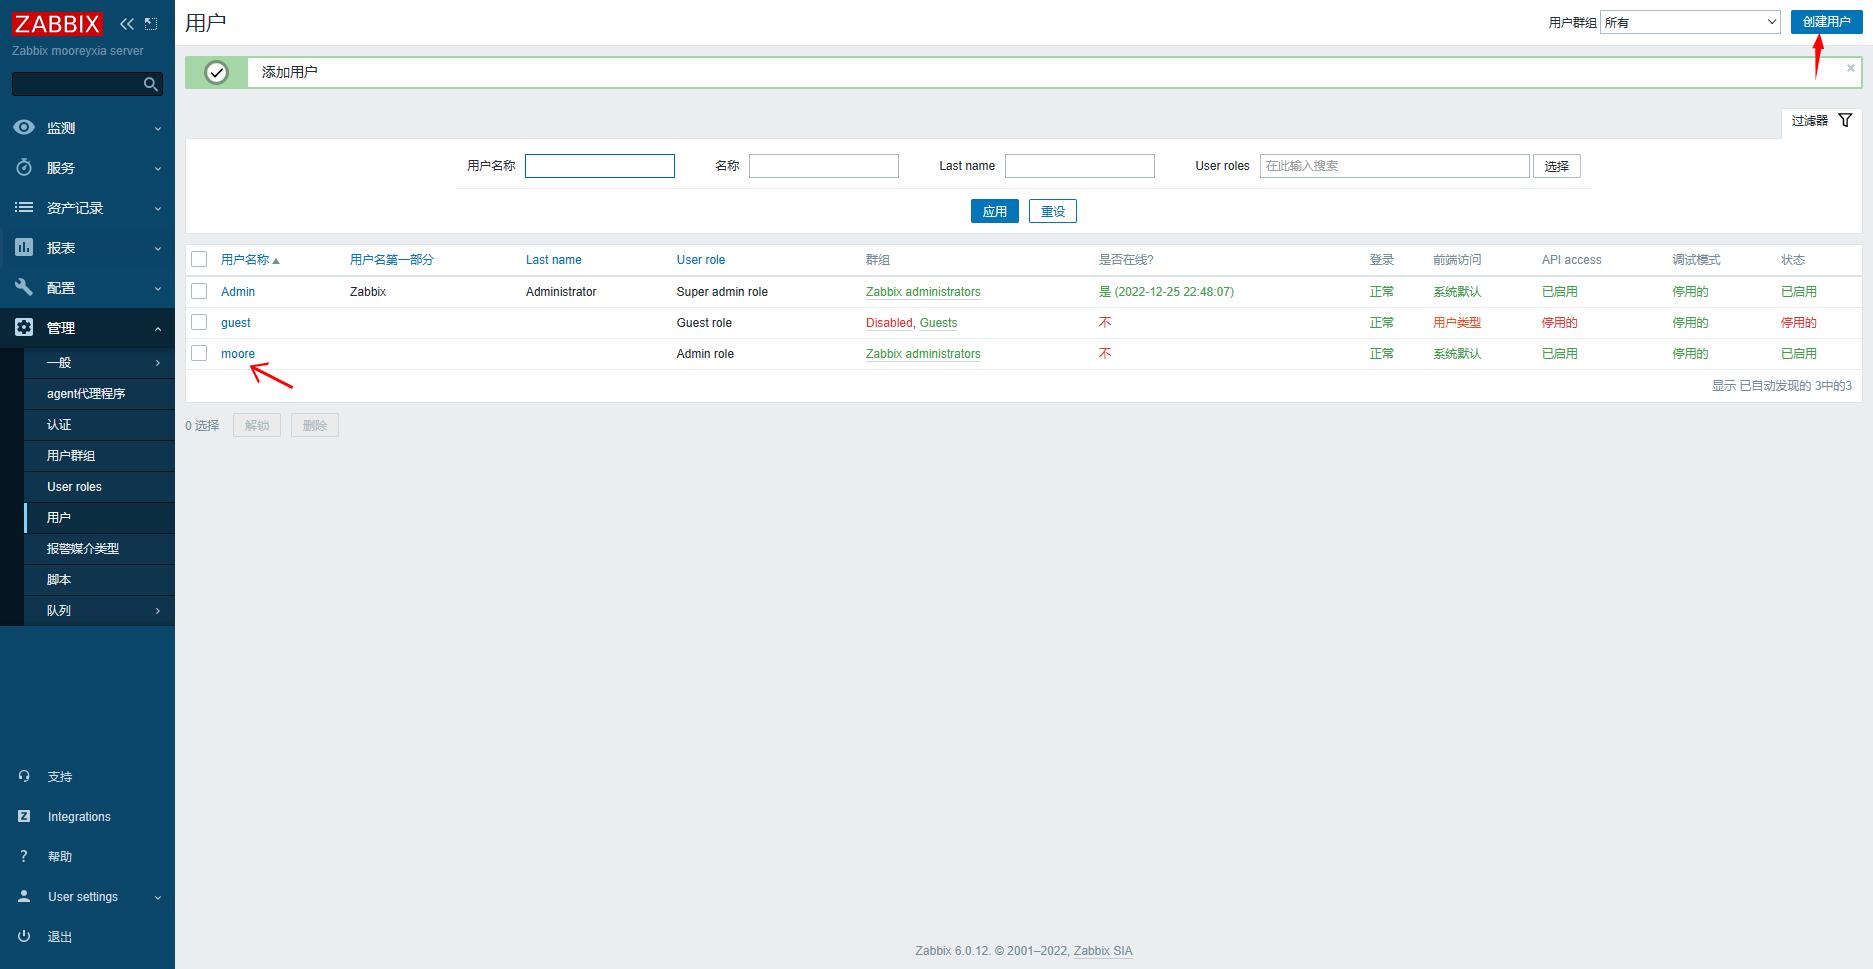Screen dimensions: 1873x969
Task: Sort by User role column header
Action: click(701, 260)
